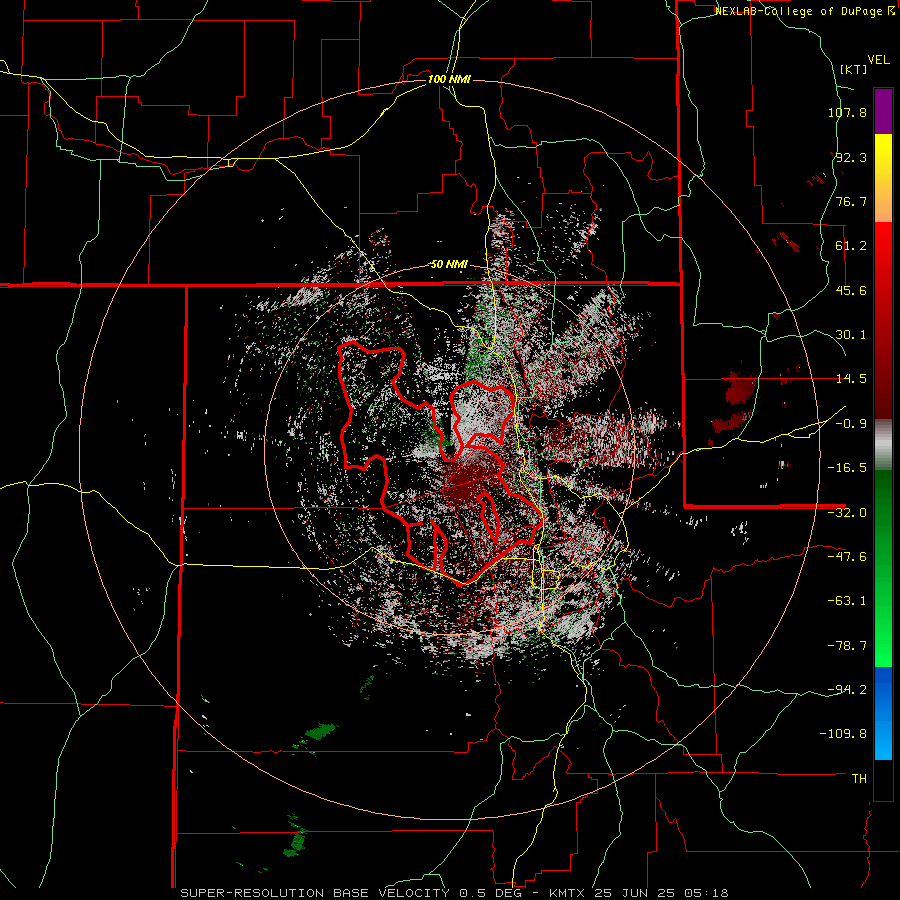Click the -32.0 scale label
Image resolution: width=900 pixels, height=900 pixels.
[x=847, y=513]
